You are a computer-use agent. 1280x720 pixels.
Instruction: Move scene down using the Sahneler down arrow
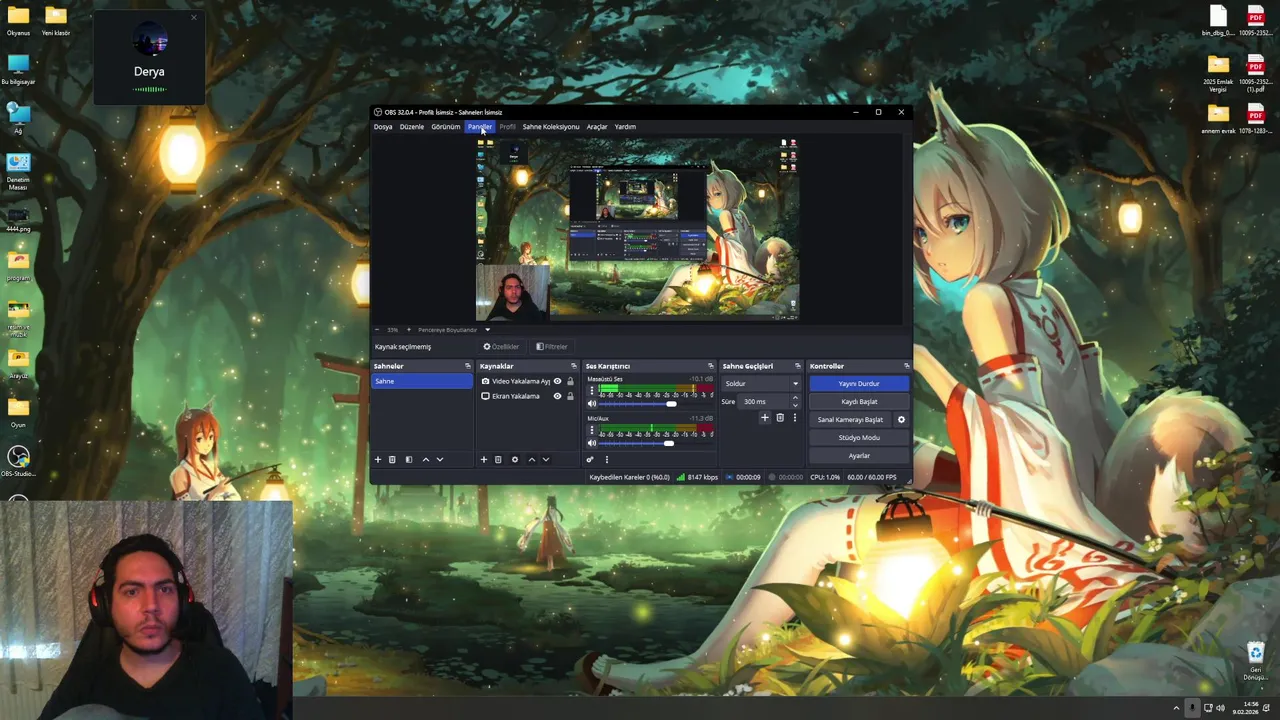[440, 460]
